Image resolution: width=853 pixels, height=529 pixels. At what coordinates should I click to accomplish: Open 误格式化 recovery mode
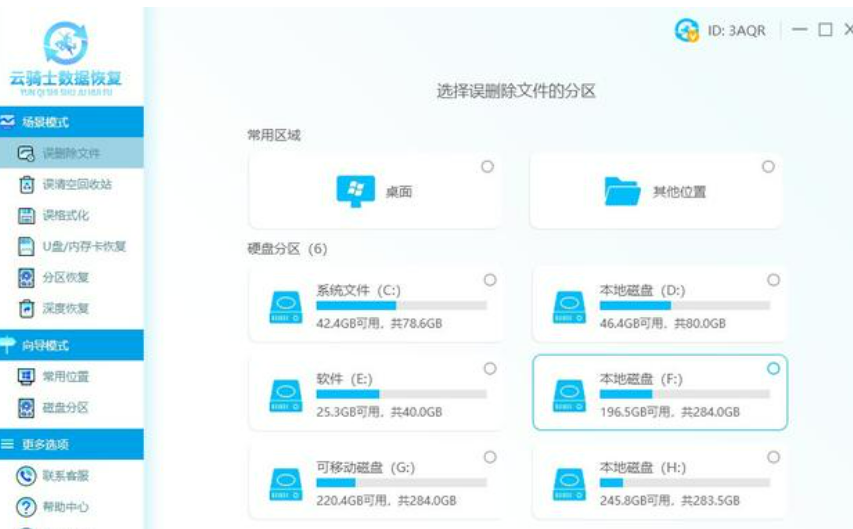(66, 215)
